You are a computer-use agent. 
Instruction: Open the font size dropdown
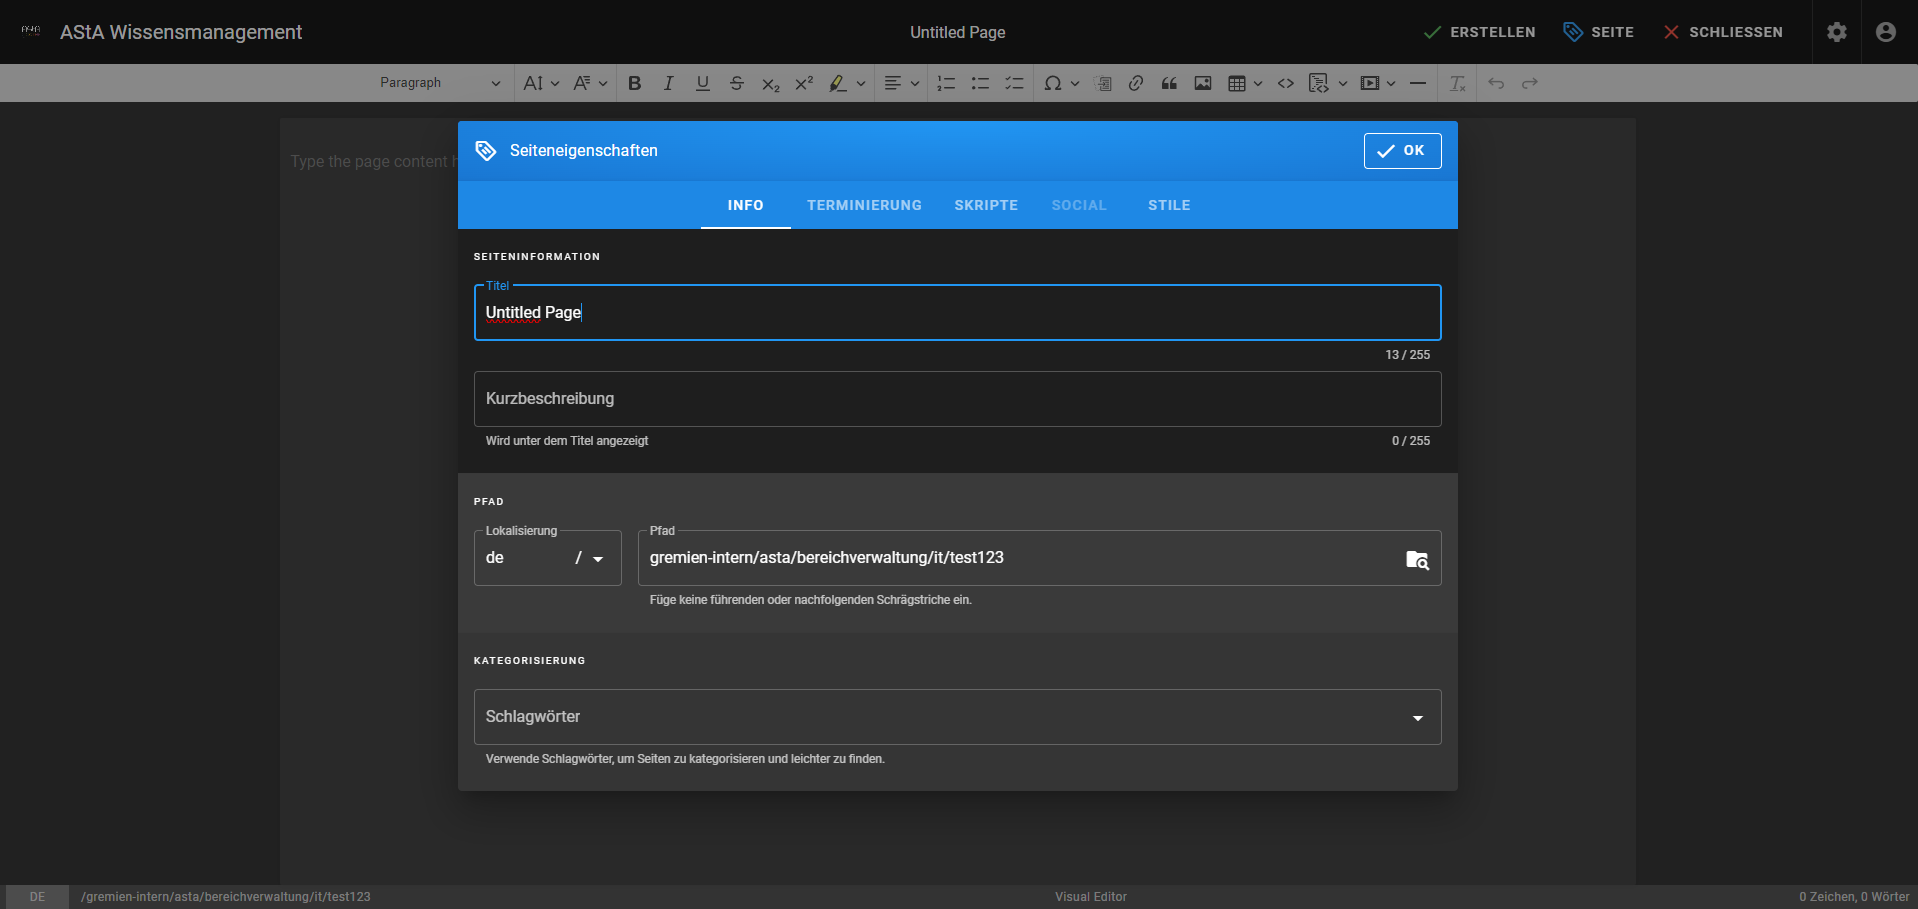coord(542,83)
